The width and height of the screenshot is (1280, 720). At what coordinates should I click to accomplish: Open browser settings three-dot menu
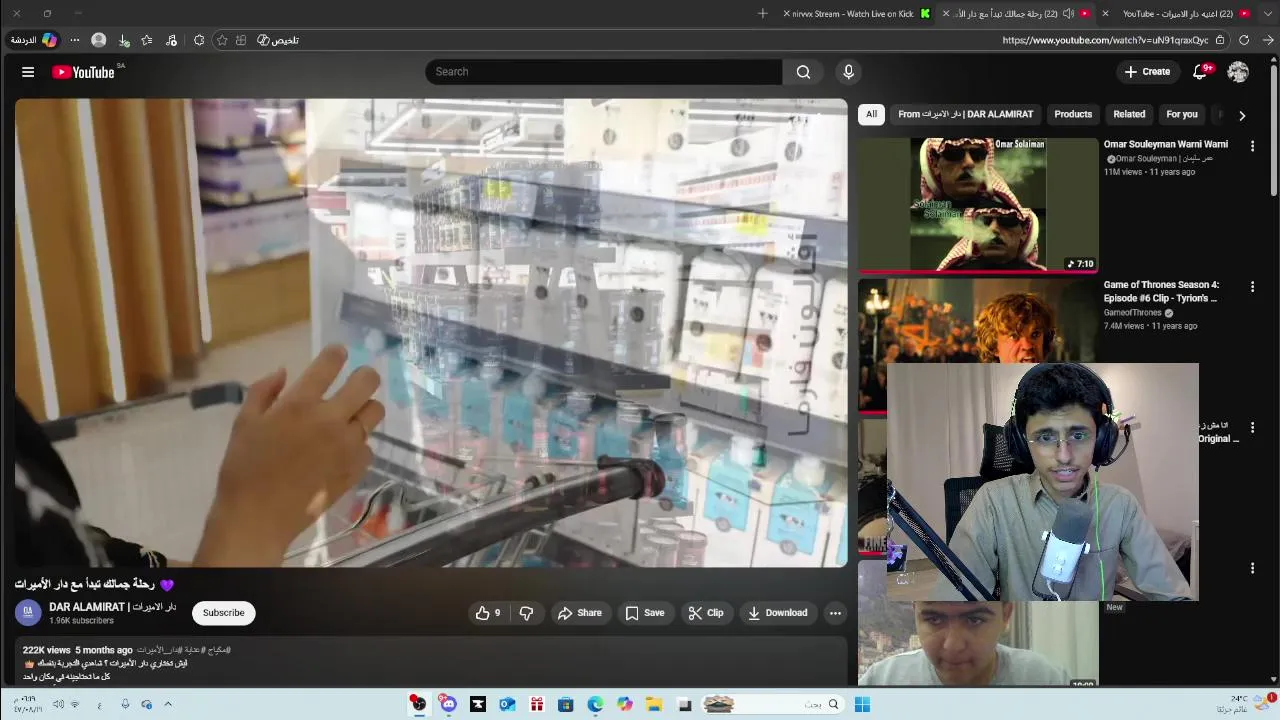pyautogui.click(x=74, y=40)
